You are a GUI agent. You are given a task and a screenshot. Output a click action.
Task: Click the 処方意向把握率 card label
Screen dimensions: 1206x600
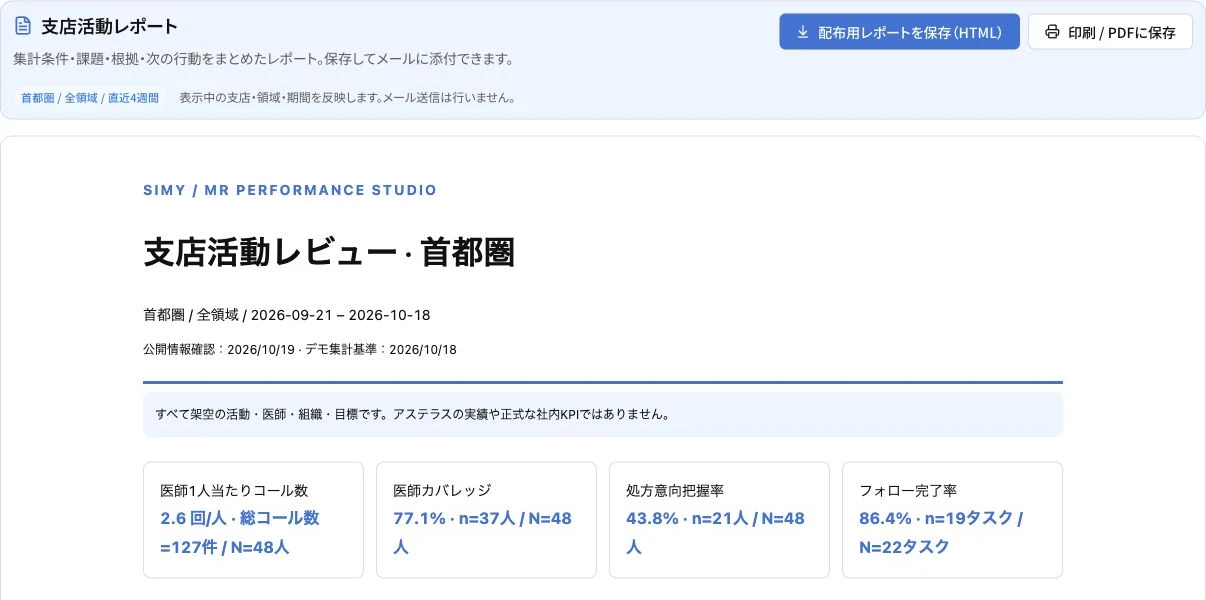click(x=675, y=491)
